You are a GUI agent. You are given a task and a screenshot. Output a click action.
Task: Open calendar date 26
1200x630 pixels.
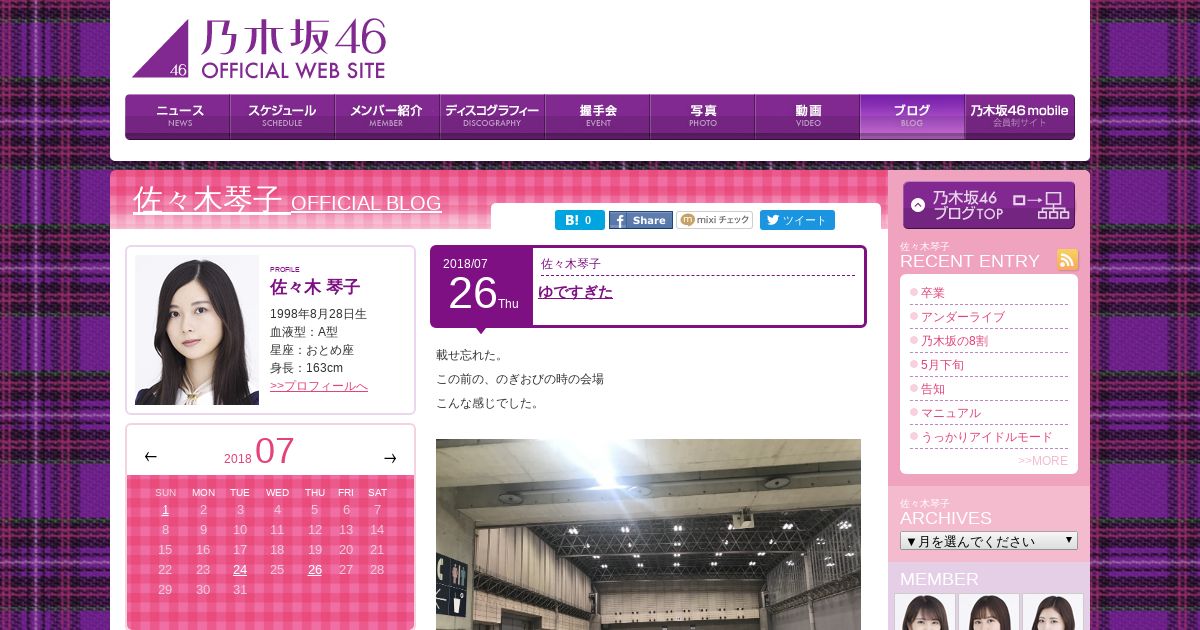click(x=315, y=570)
